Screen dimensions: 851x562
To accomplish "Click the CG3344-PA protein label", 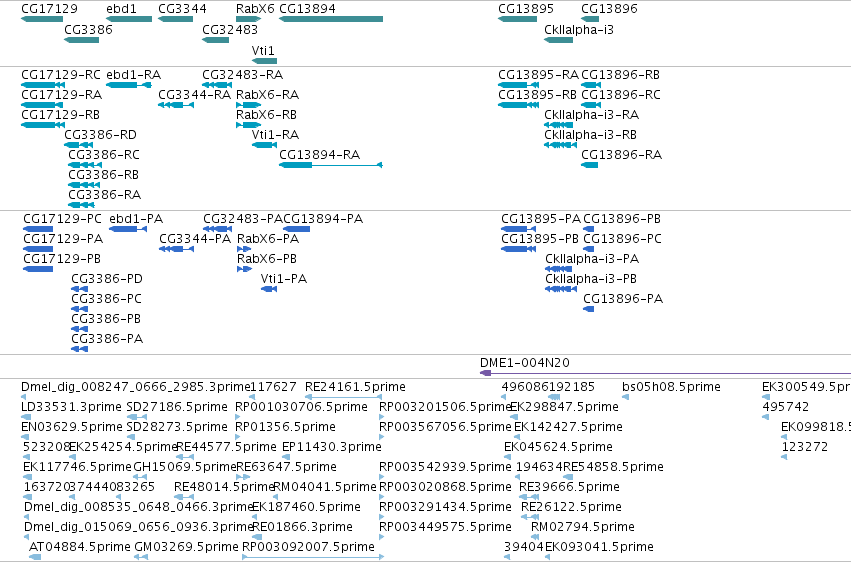I will coord(195,239).
